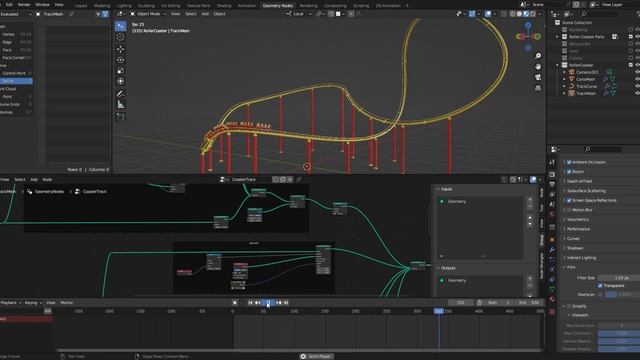Adjust the Filter Size value field
The height and width of the screenshot is (360, 640).
(619, 278)
